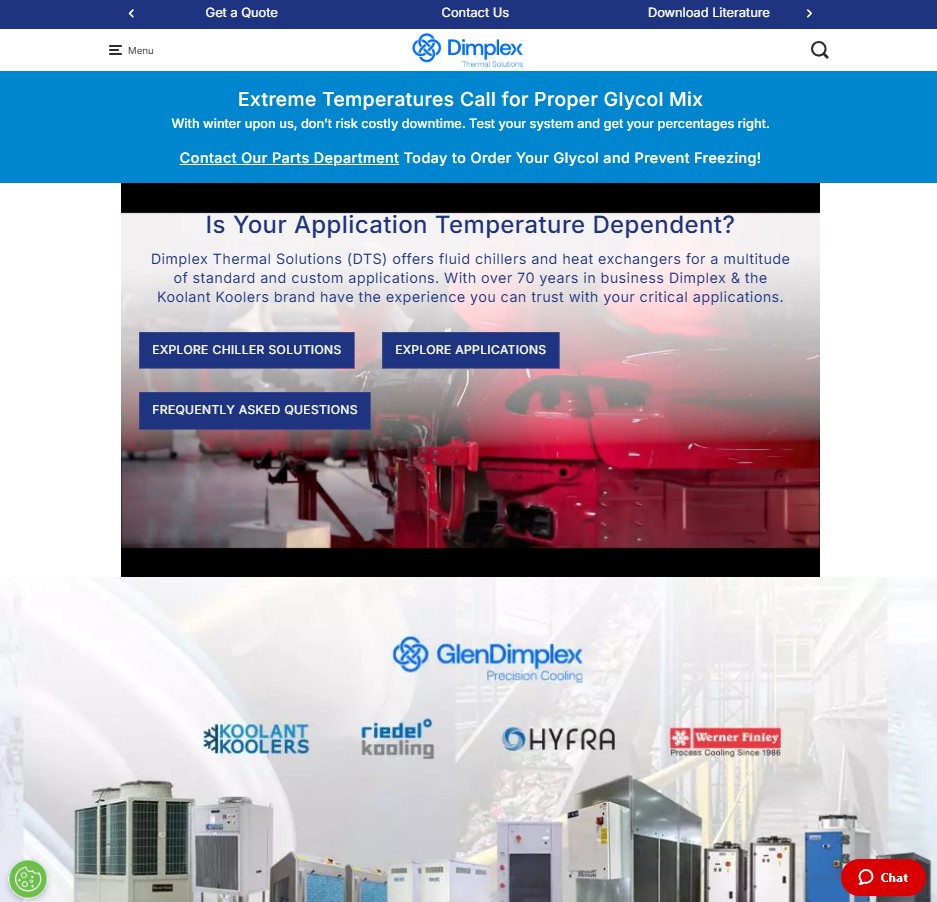Open the hamburger Menu
Image resolution: width=937 pixels, height=902 pixels.
pyautogui.click(x=131, y=50)
